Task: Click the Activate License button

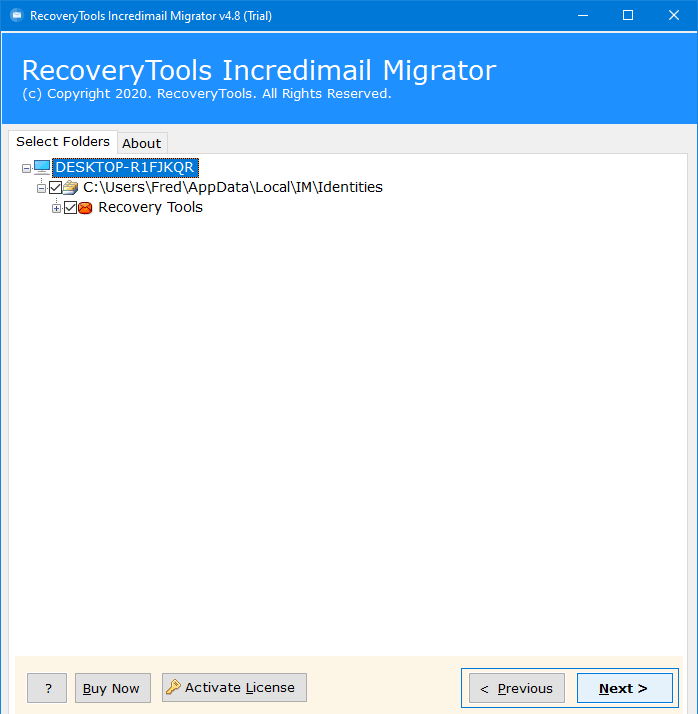Action: point(234,687)
